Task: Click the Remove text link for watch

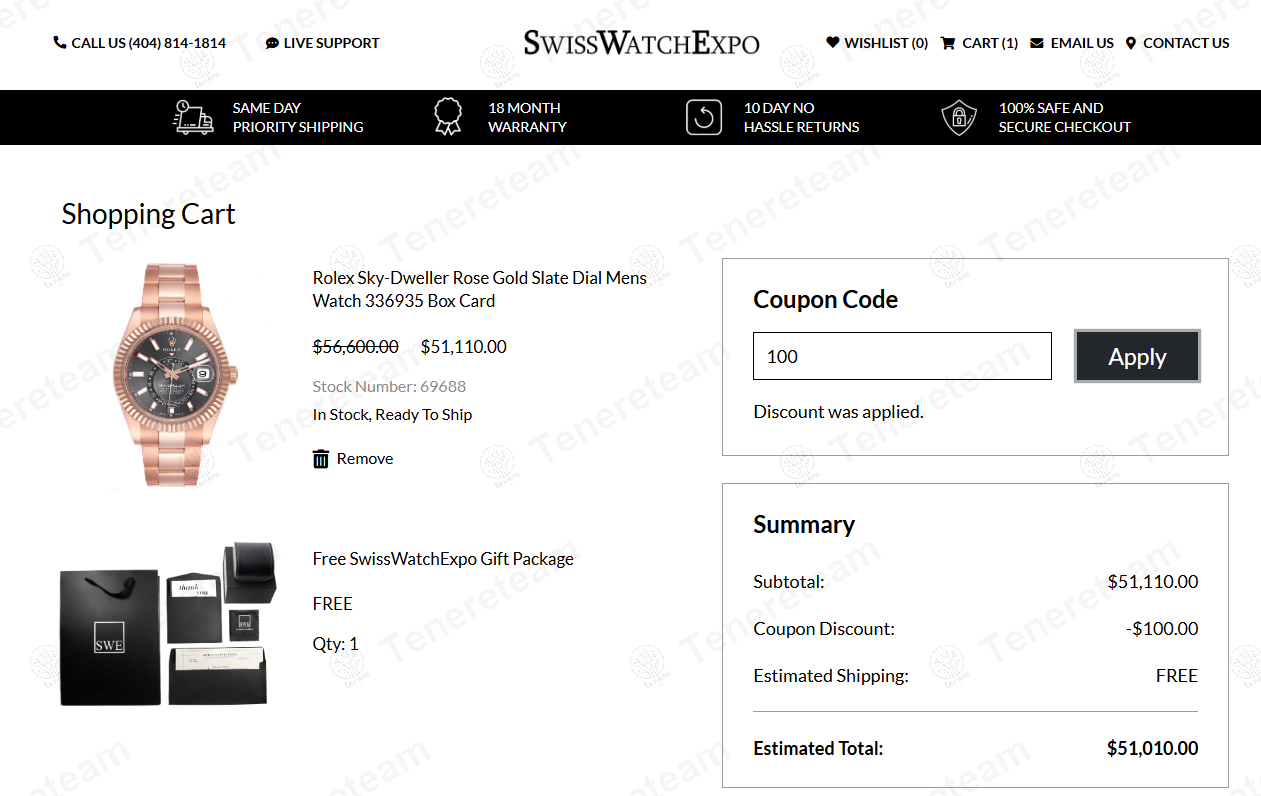Action: coord(365,459)
